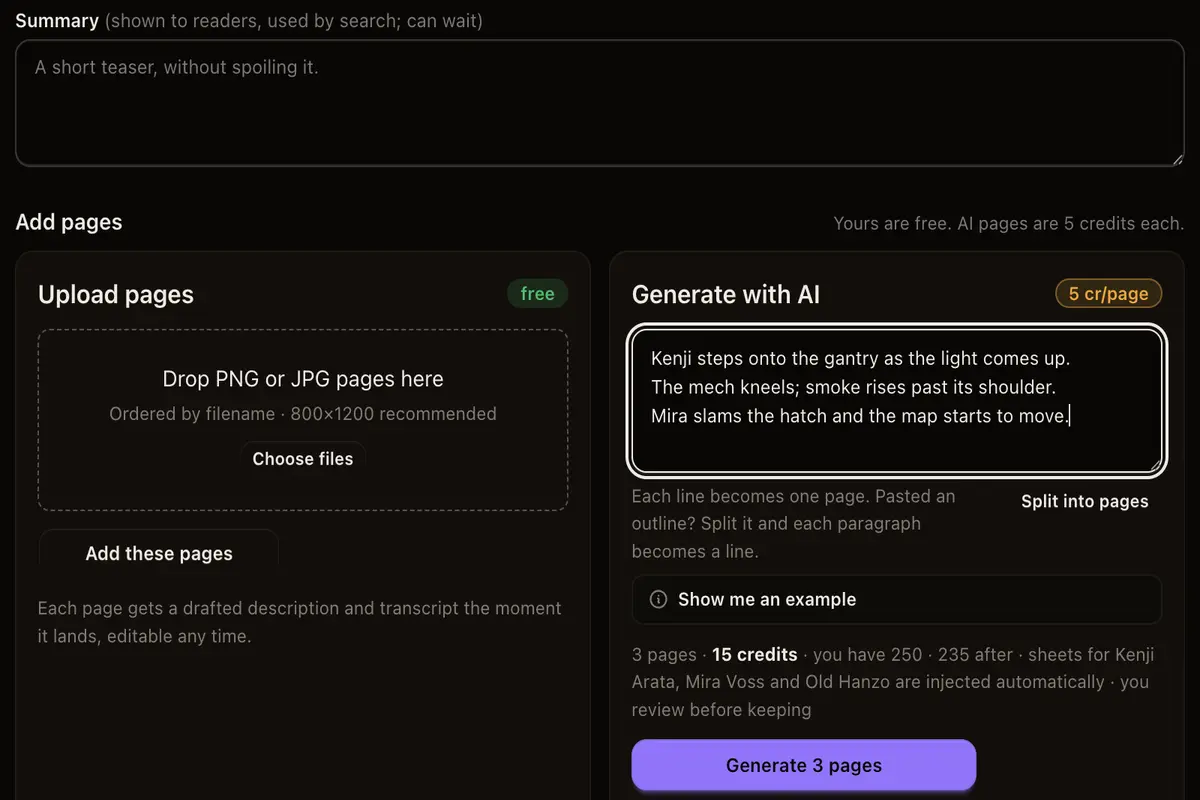The height and width of the screenshot is (800, 1200).
Task: Click the 5 cr/page badge
Action: point(1108,294)
